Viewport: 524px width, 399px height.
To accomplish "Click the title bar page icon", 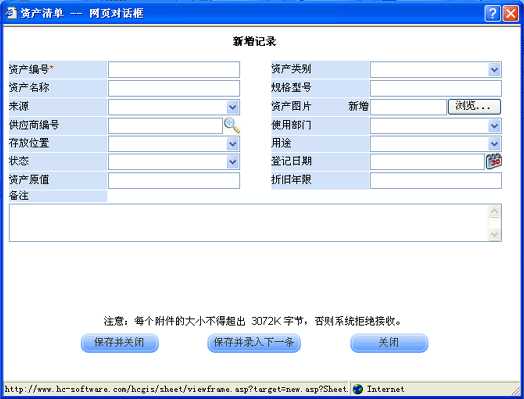I will click(11, 13).
